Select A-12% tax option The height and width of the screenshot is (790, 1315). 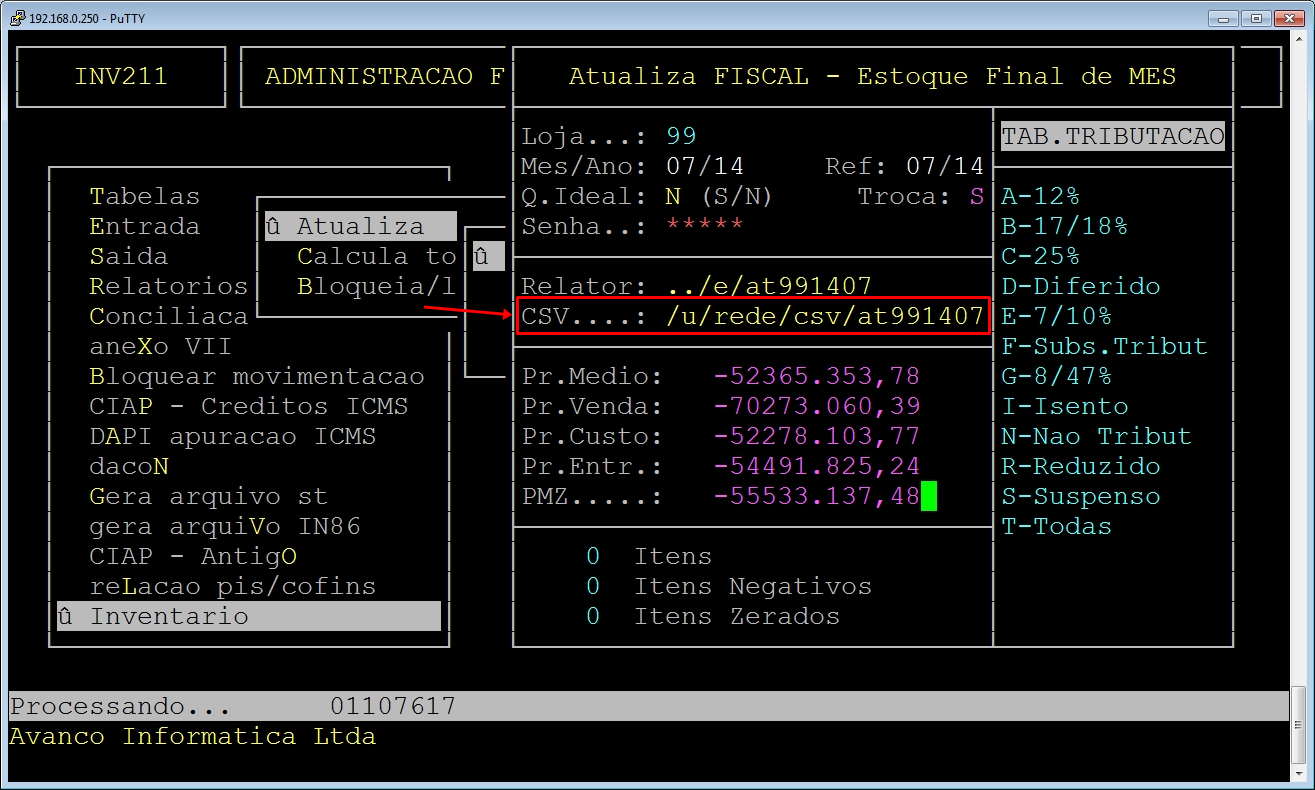[x=1041, y=196]
